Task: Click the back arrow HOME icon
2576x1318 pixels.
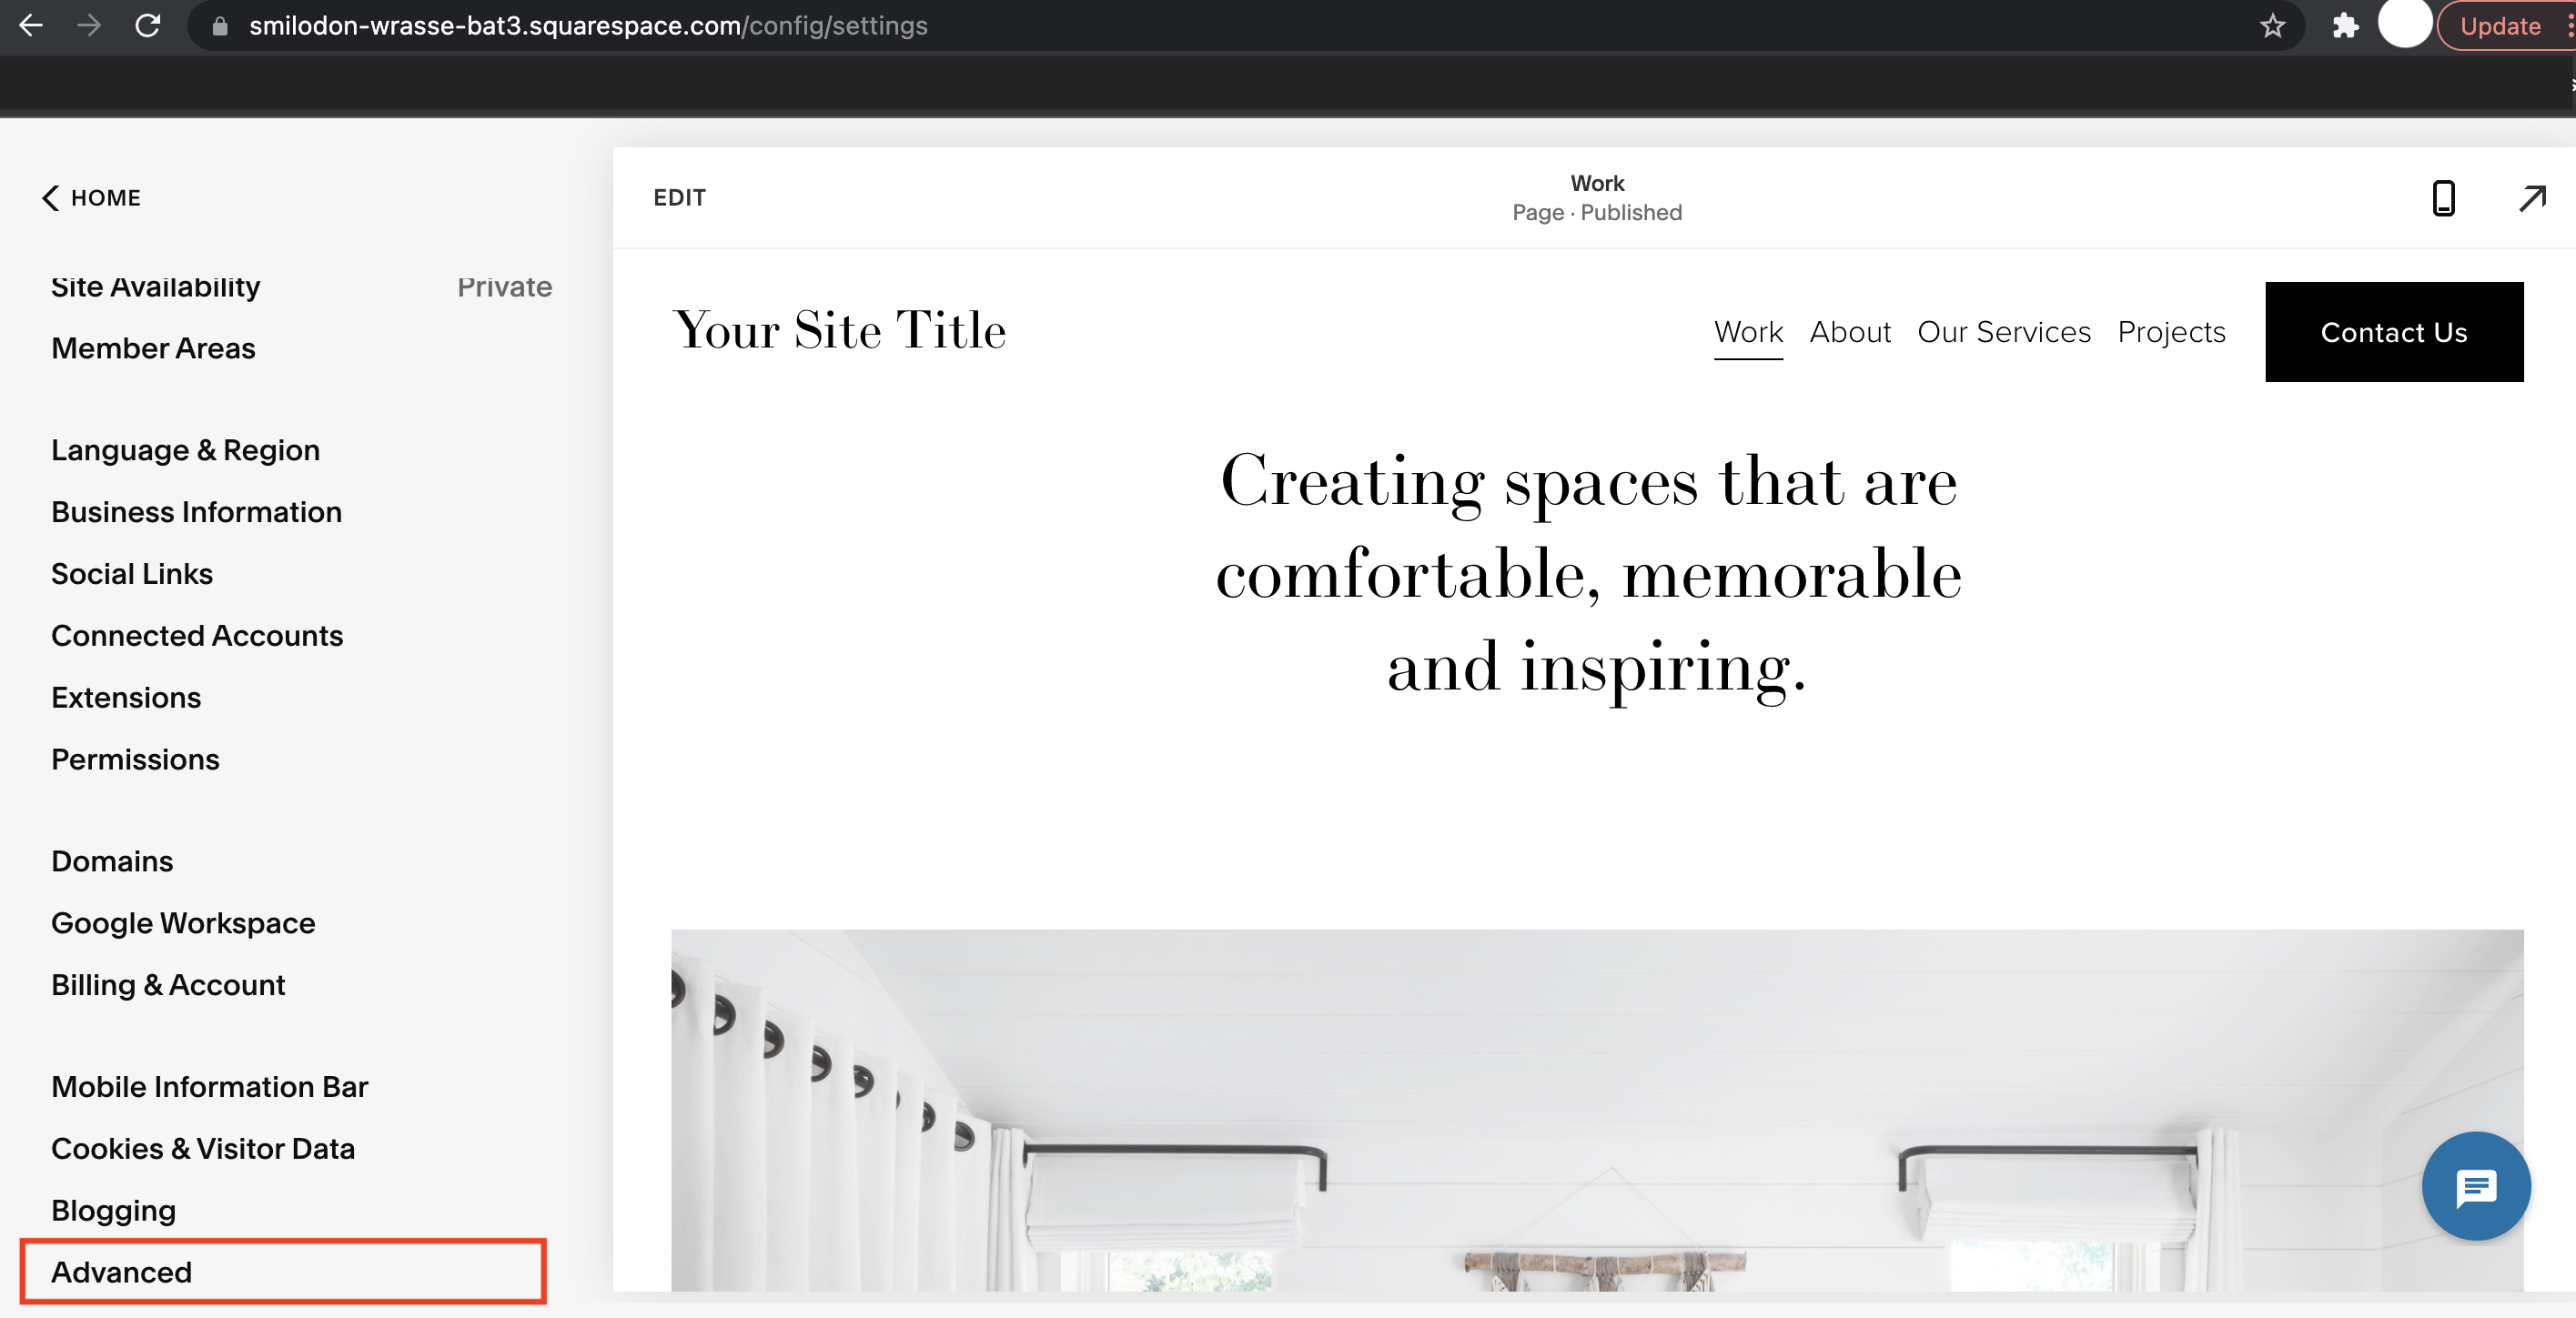Action: (x=50, y=198)
